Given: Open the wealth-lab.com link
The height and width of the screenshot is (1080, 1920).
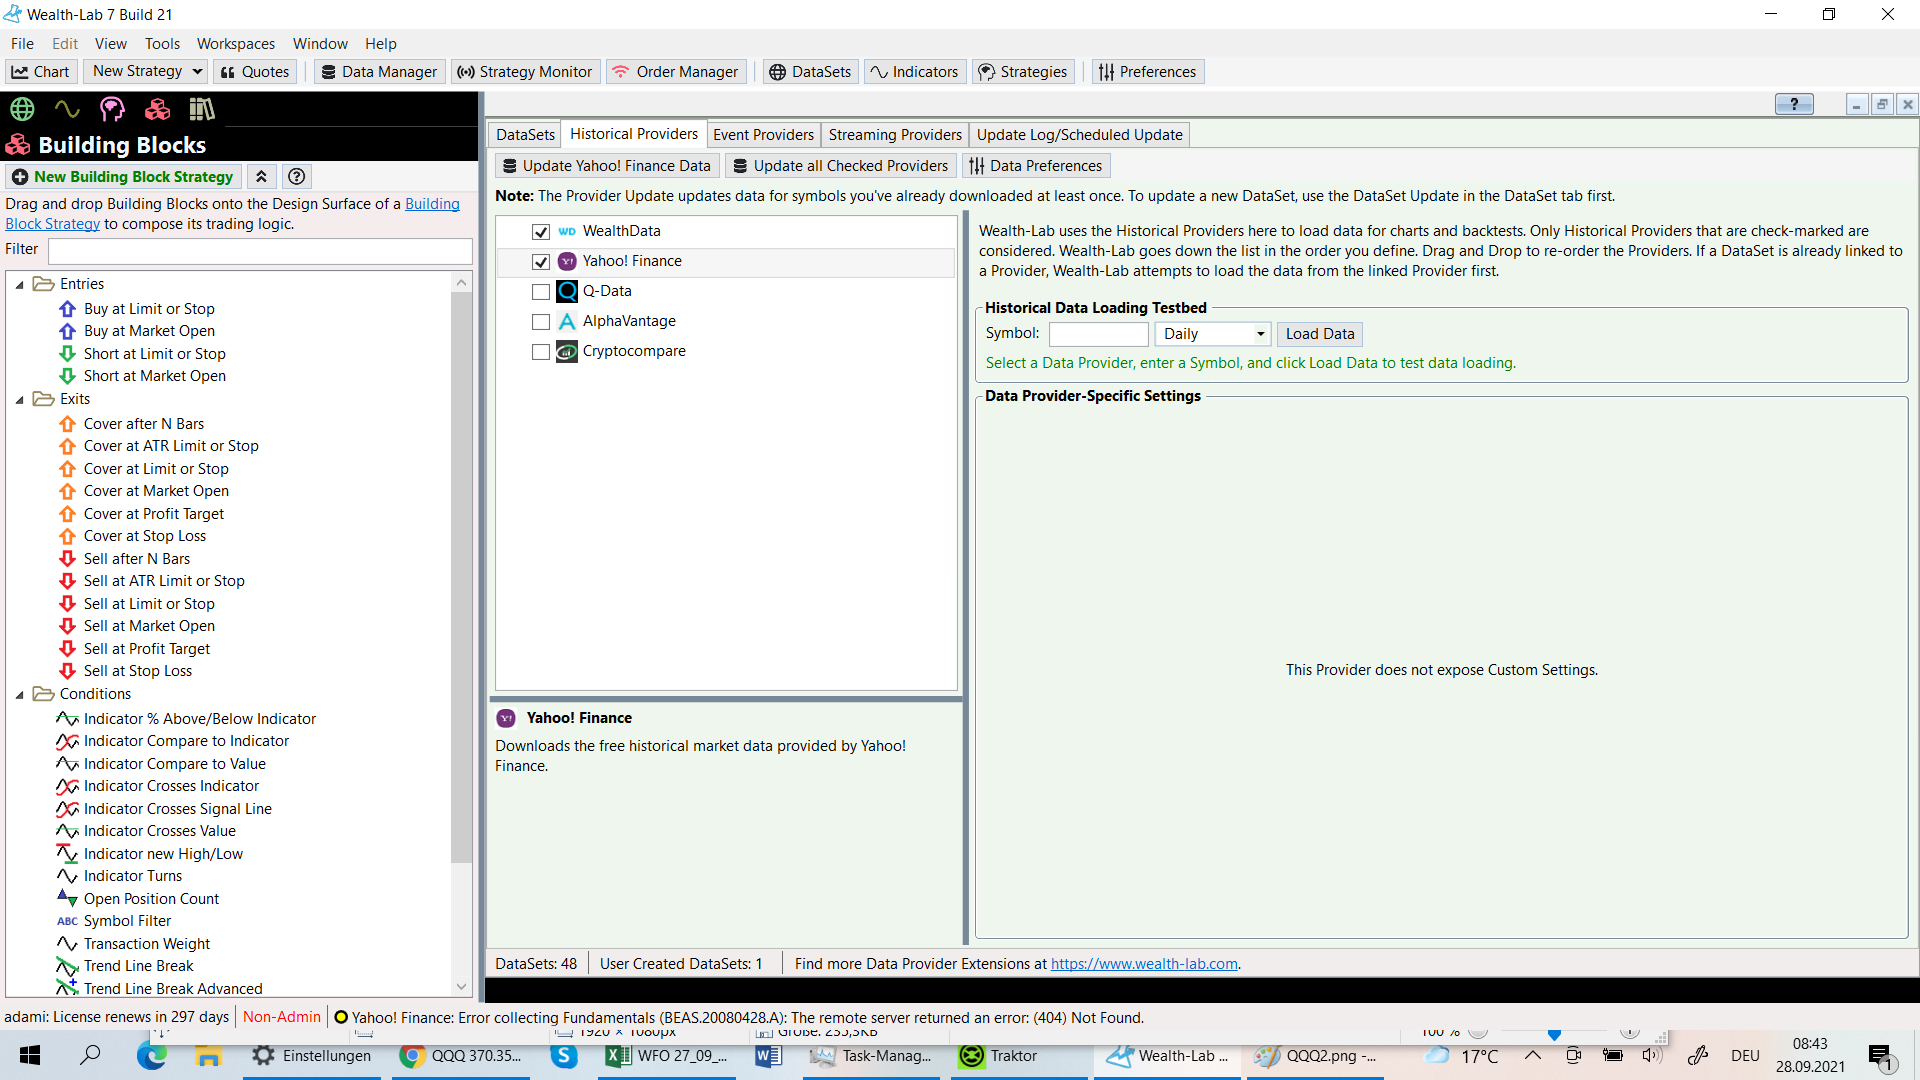Looking at the screenshot, I should 1144,964.
